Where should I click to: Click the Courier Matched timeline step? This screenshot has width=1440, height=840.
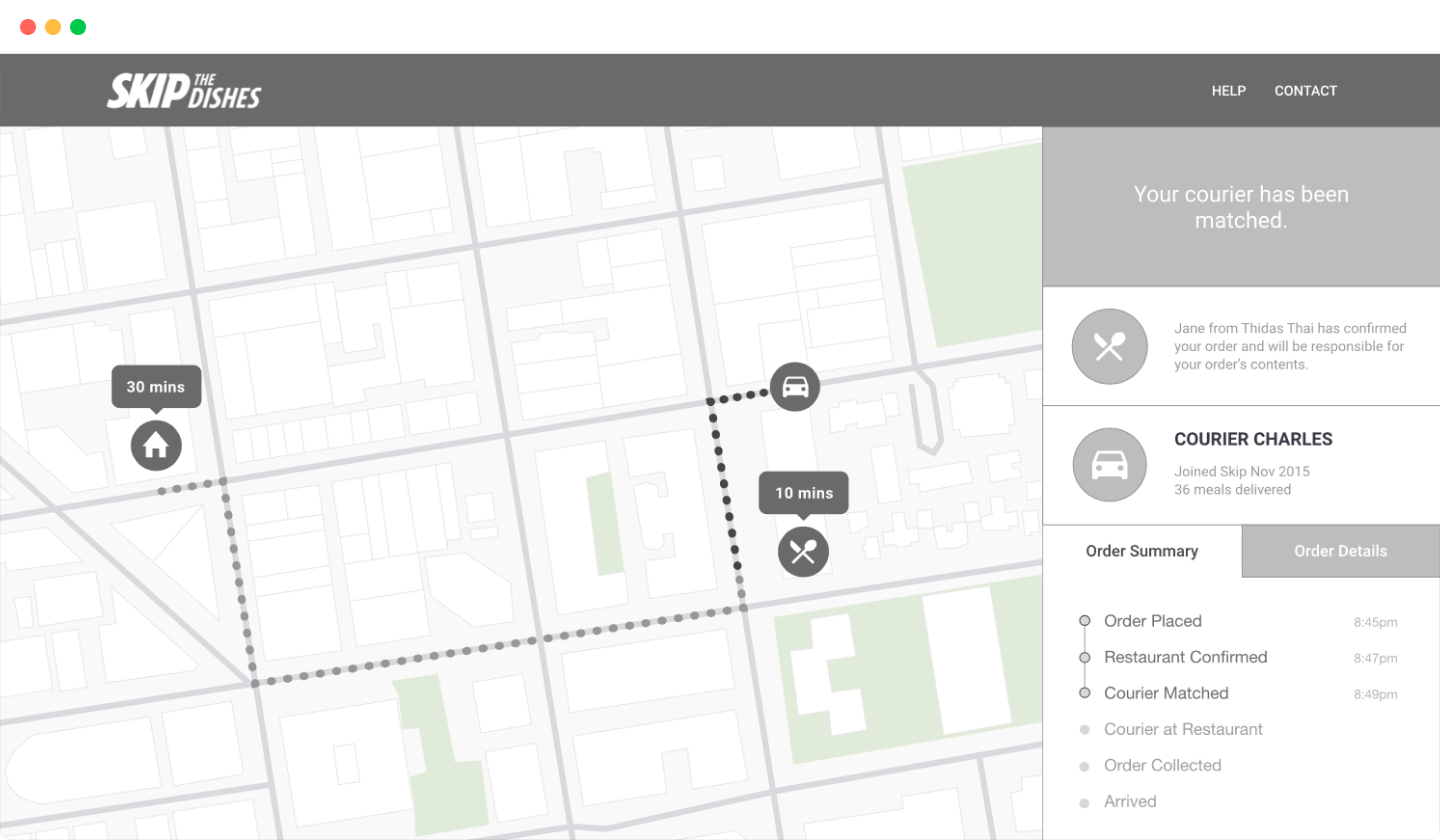click(x=1166, y=693)
